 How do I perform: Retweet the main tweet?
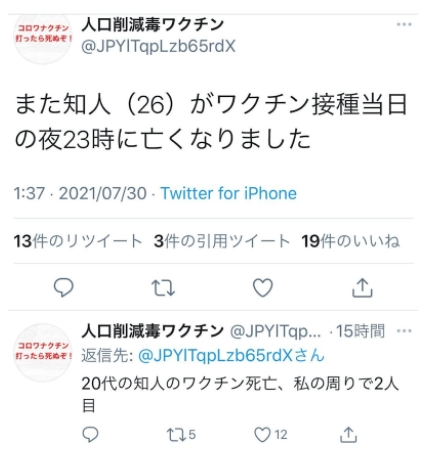pos(163,288)
